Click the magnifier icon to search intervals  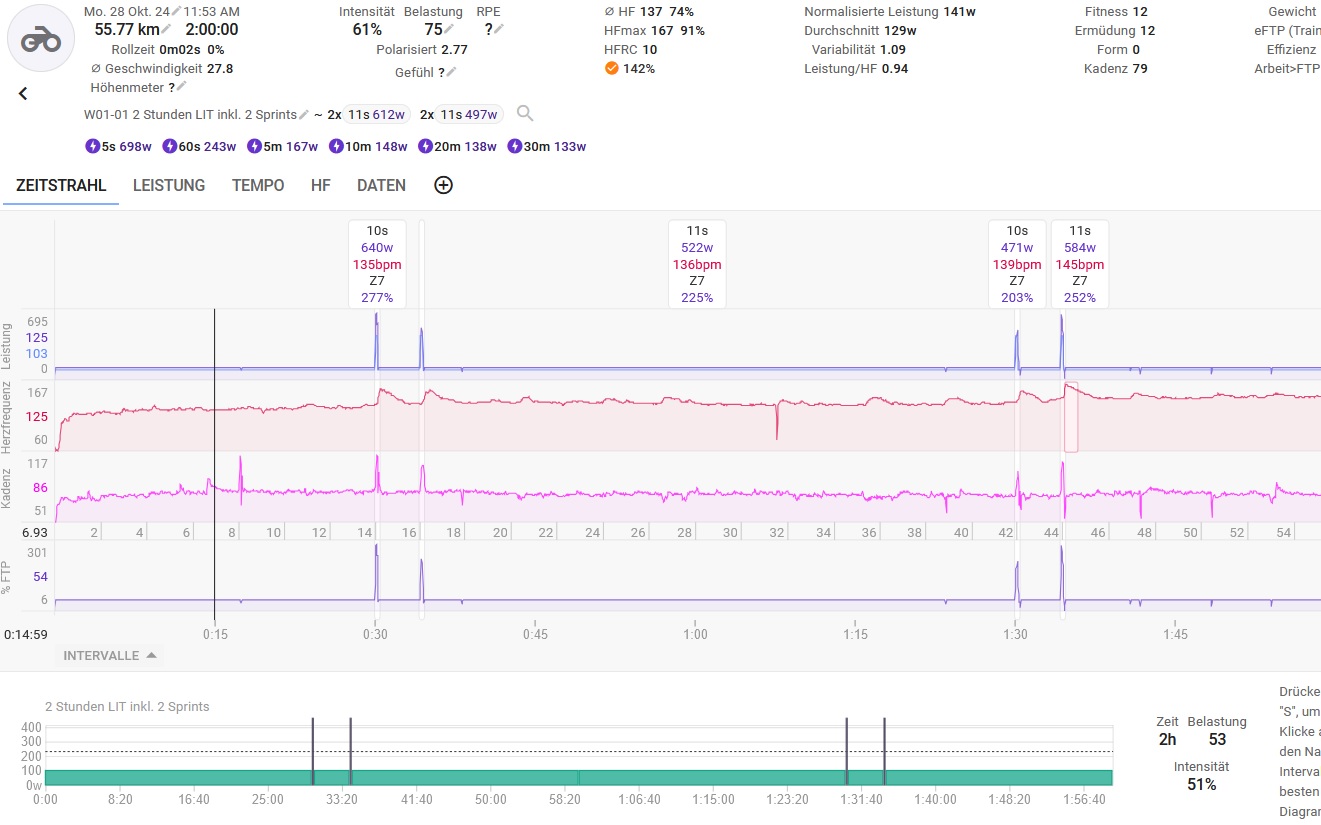click(525, 114)
